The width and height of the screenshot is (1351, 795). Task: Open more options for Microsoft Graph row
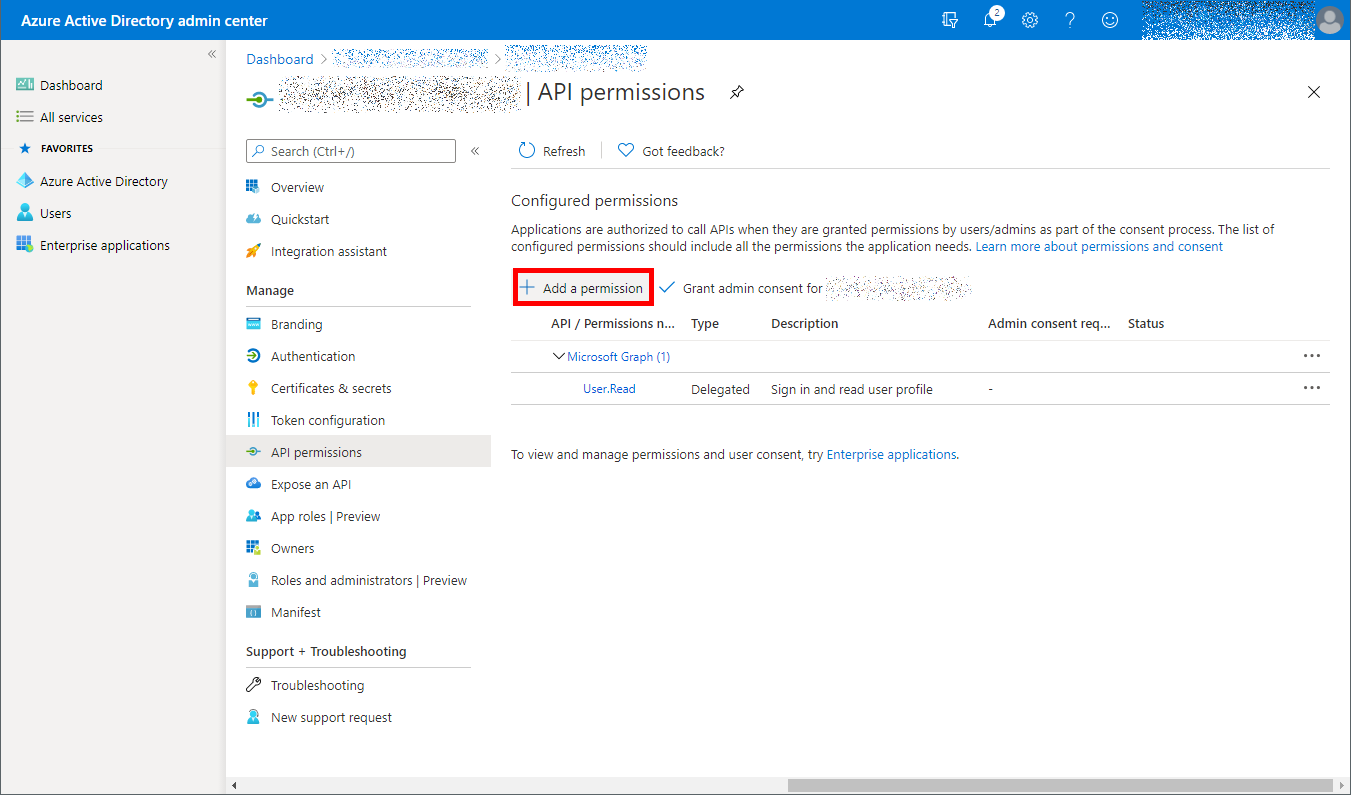coord(1311,356)
